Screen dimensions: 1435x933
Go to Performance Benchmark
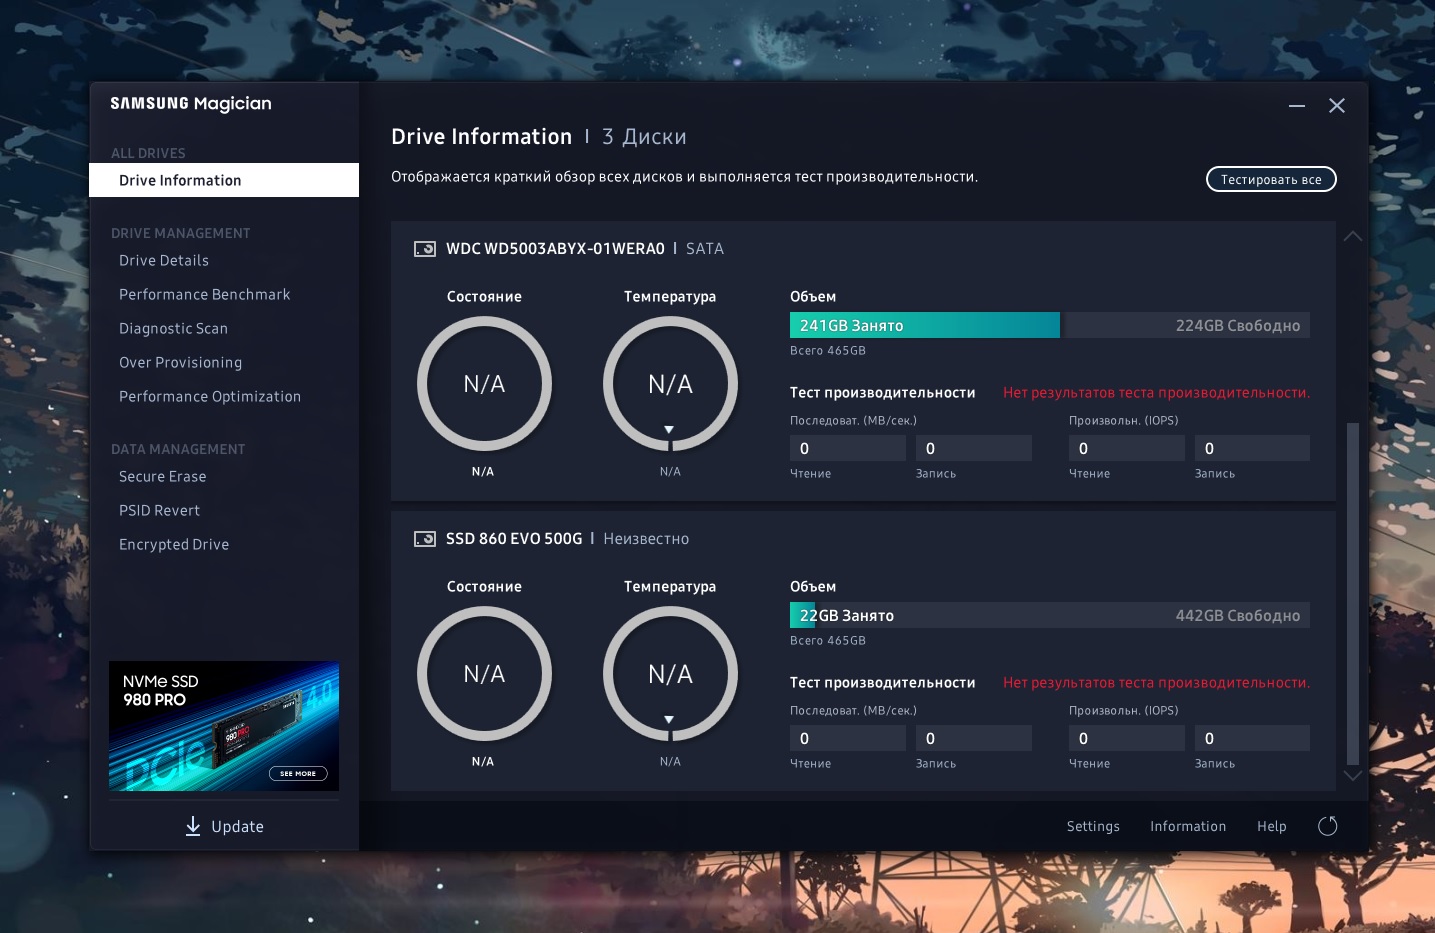205,294
